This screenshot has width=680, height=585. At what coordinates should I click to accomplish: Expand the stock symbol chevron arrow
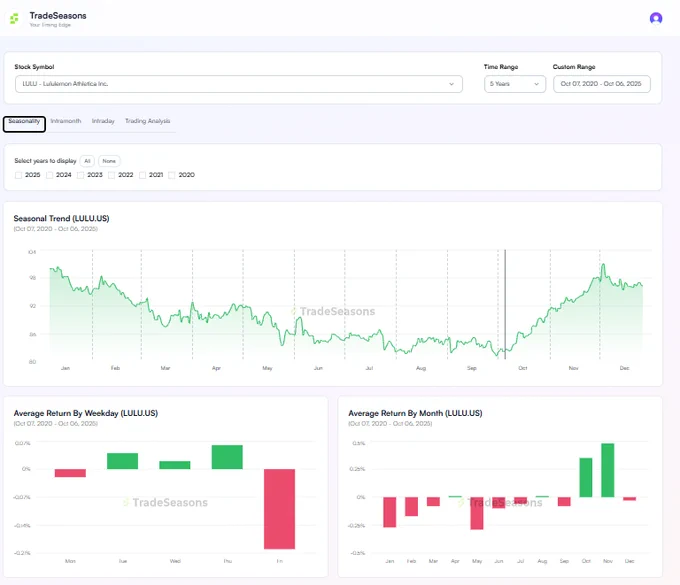[x=451, y=84]
